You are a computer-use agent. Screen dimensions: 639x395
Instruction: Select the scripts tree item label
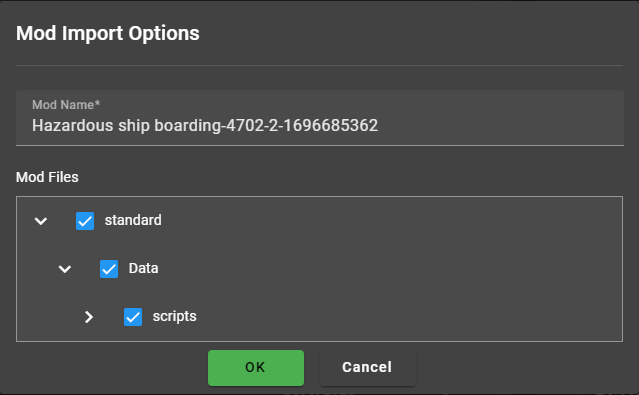tap(174, 316)
